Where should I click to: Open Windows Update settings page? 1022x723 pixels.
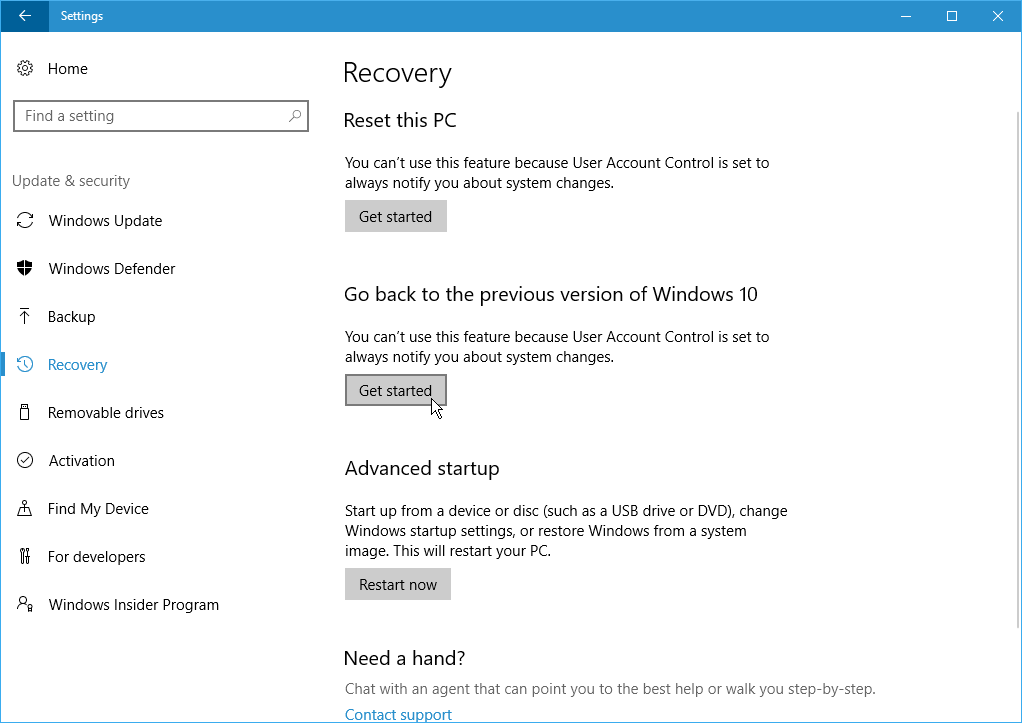(x=105, y=221)
